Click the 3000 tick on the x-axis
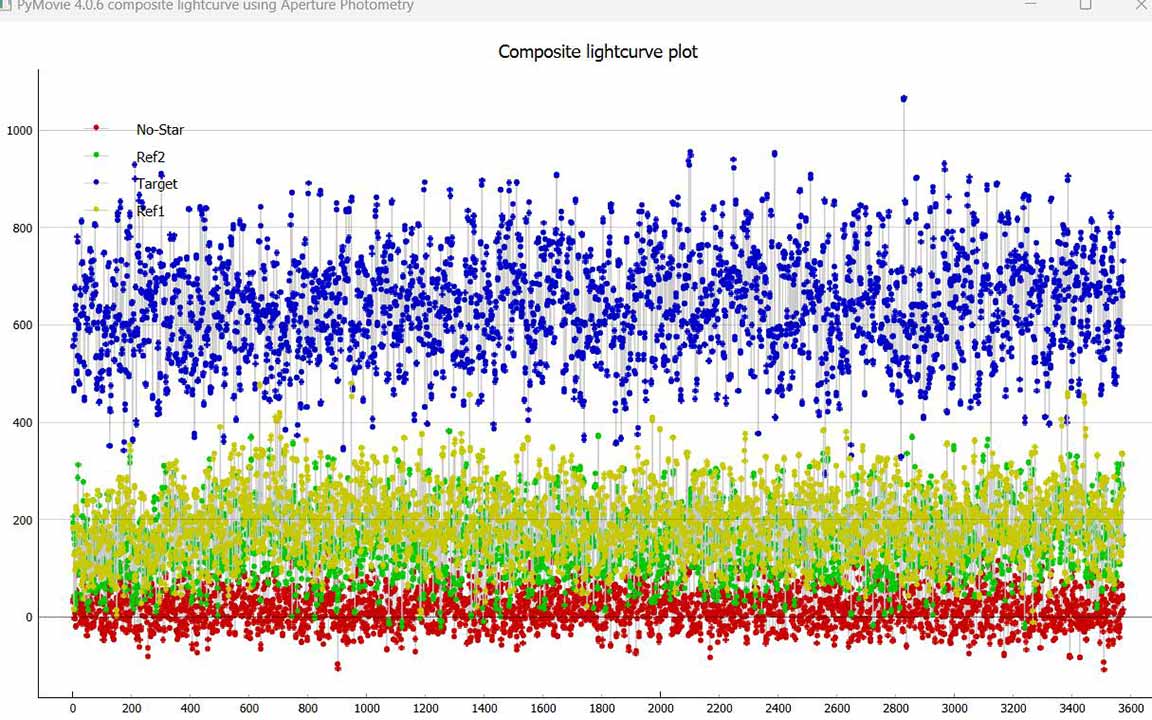Screen dimensions: 1152x720 pos(954,708)
